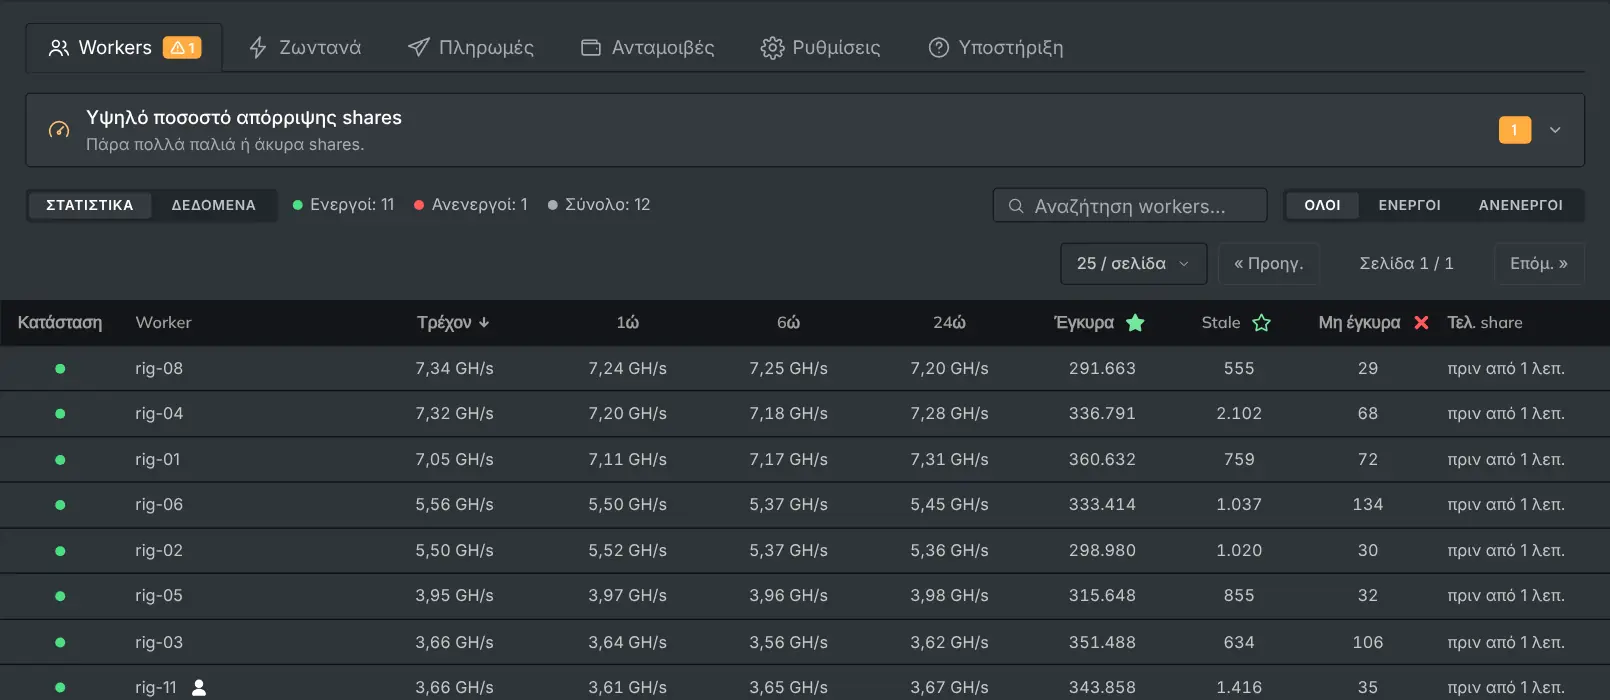
Task: Focus the Αναζήτηση workers search field
Action: pos(1130,206)
